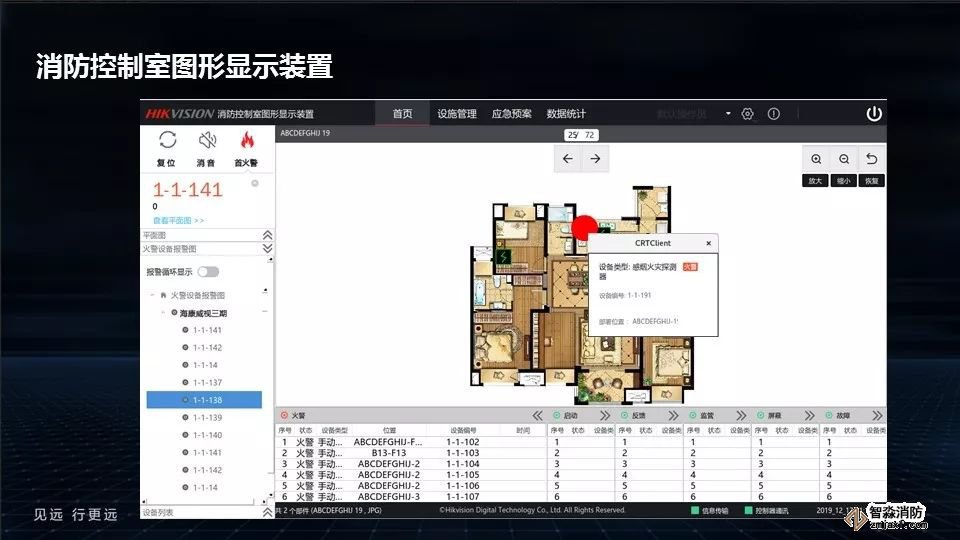Collapse the 平面图 panel section
Viewport: 960px width, 540px height.
267,235
